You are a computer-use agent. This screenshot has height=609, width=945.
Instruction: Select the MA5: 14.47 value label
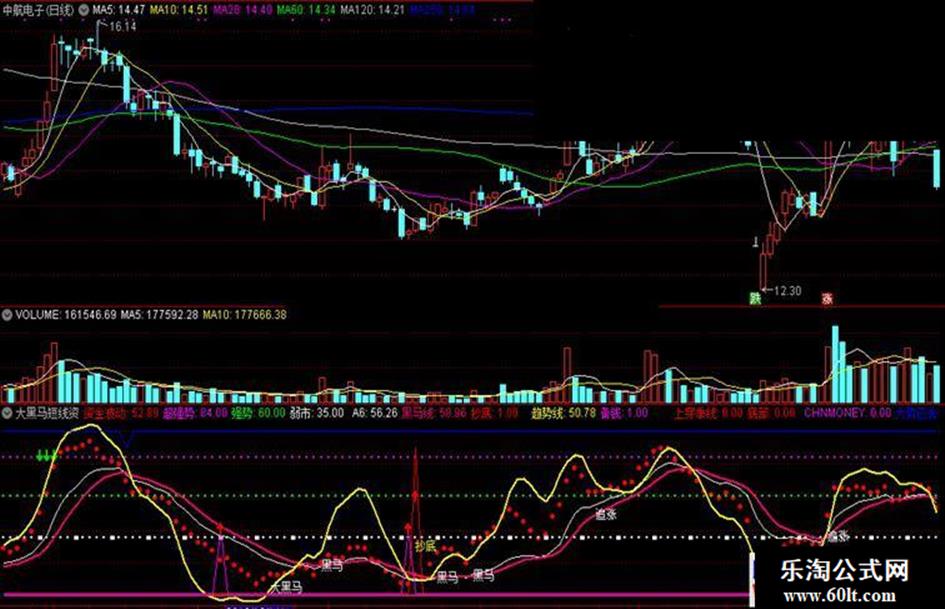(x=118, y=10)
